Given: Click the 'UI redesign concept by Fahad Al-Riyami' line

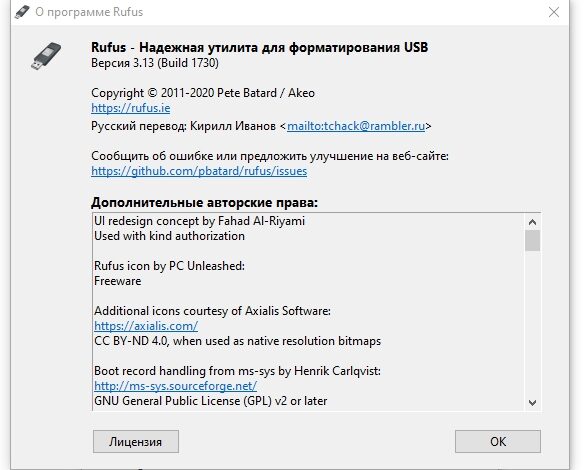Looking at the screenshot, I should pyautogui.click(x=199, y=221).
